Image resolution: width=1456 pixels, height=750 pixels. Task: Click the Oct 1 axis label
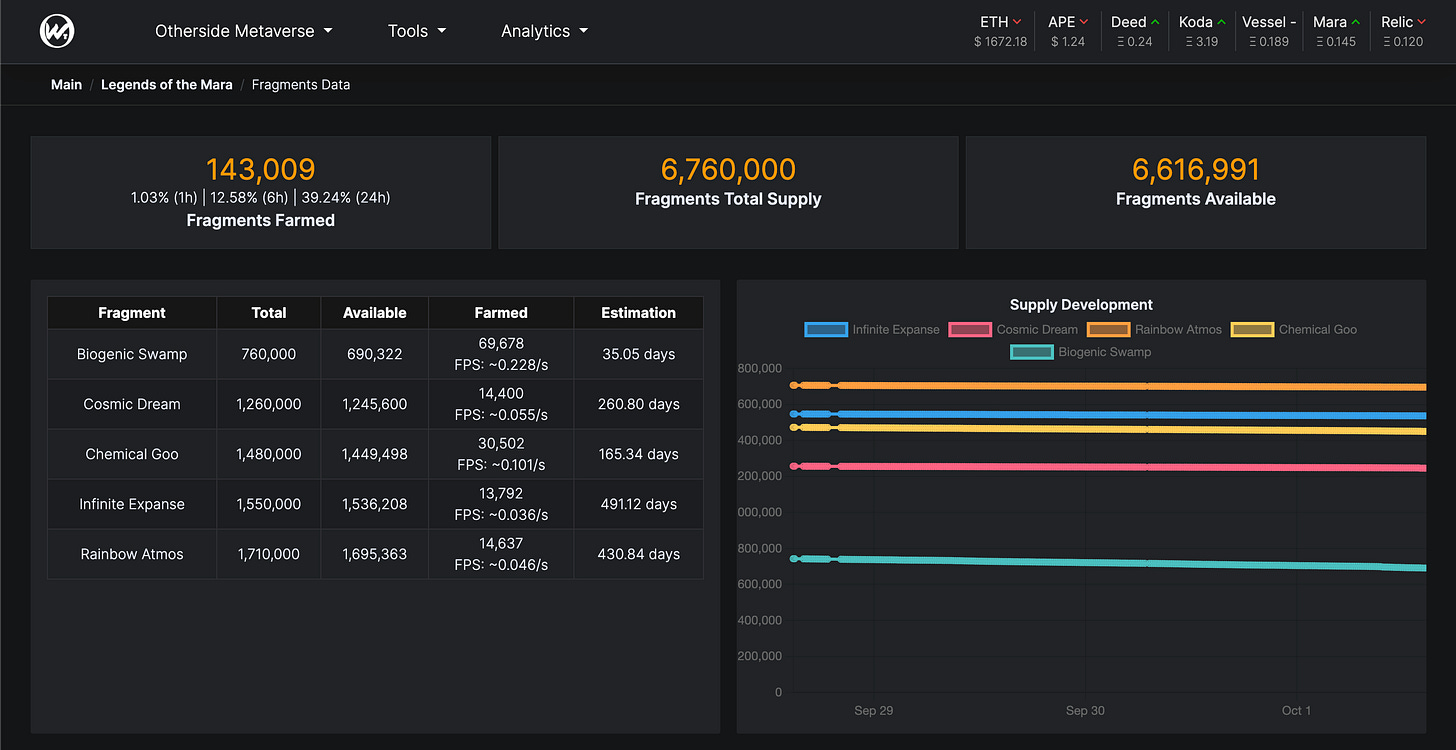(x=1297, y=710)
